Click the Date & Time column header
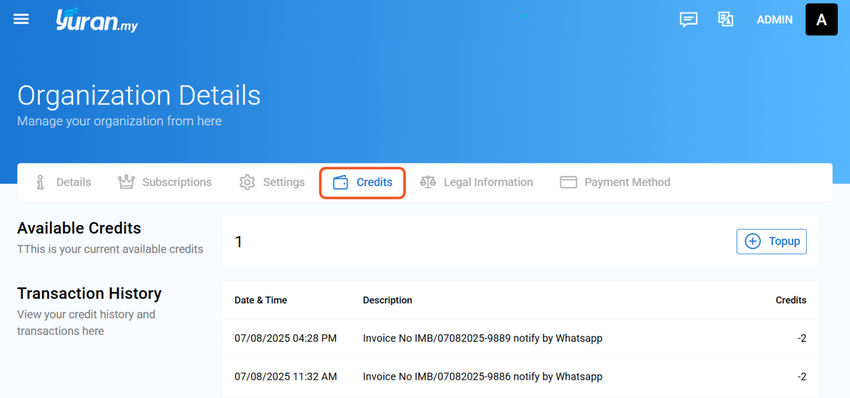 pyautogui.click(x=261, y=300)
